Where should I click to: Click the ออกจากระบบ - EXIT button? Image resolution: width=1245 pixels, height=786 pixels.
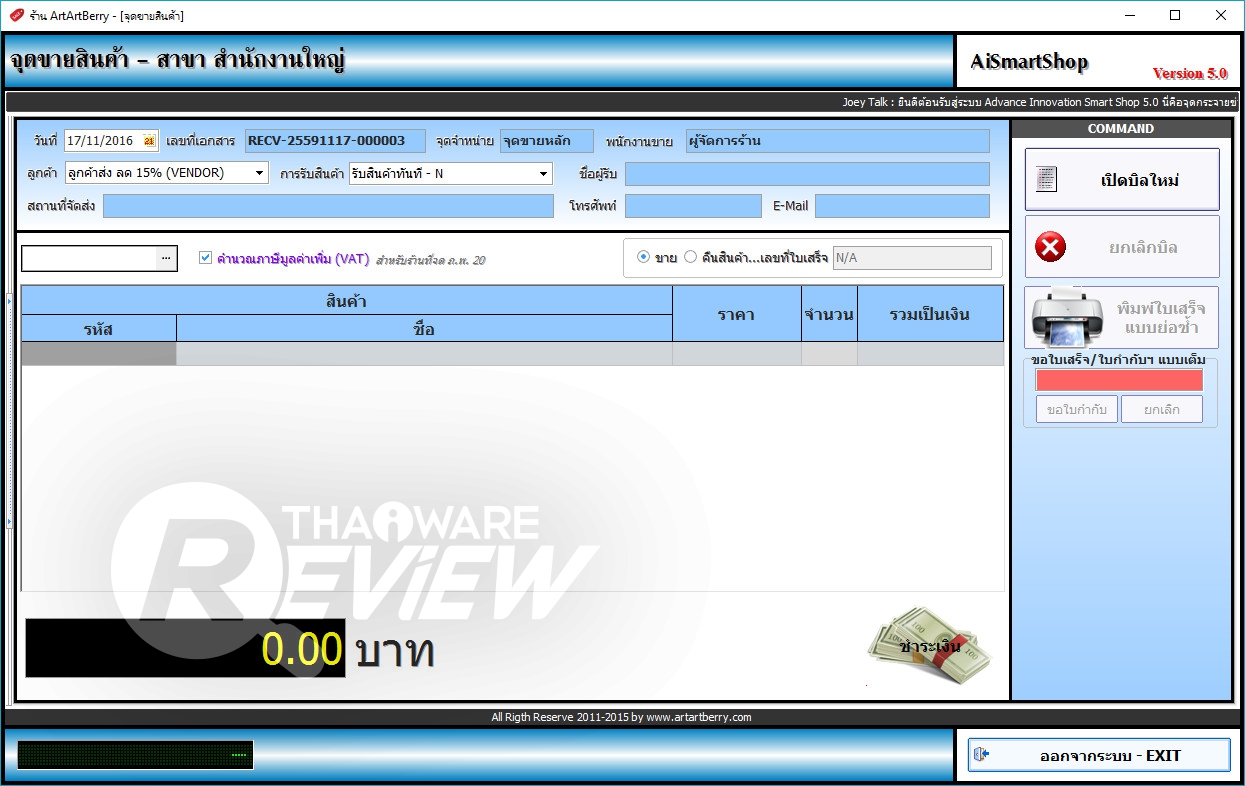pyautogui.click(x=1099, y=755)
